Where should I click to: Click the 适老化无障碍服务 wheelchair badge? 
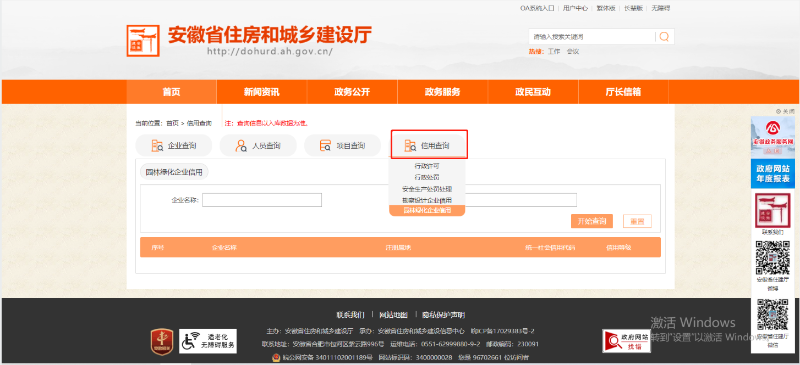[x=208, y=341]
